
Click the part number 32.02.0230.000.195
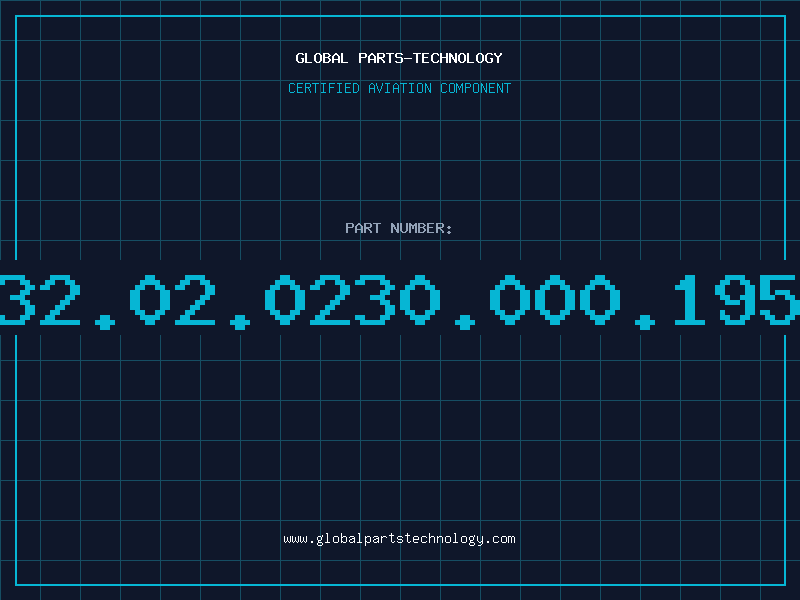[400, 301]
